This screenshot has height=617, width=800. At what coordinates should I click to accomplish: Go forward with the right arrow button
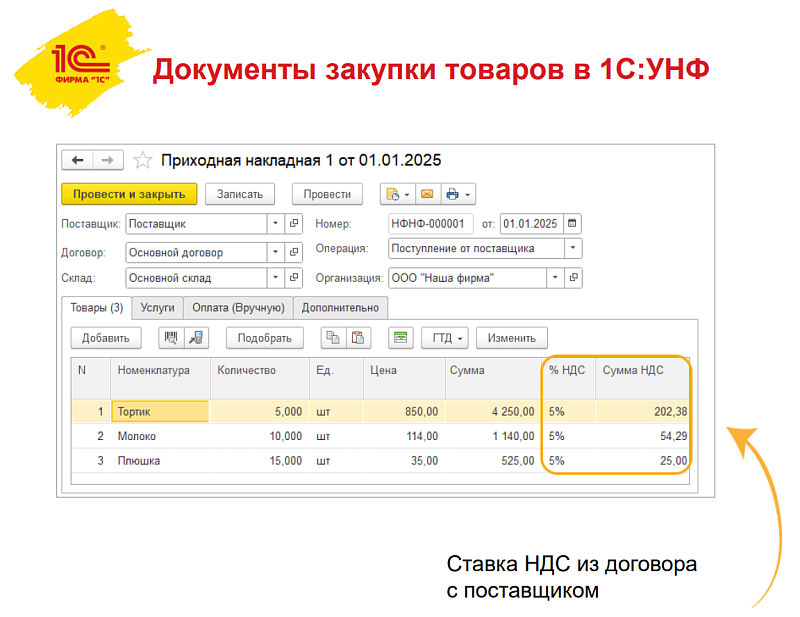pyautogui.click(x=108, y=160)
